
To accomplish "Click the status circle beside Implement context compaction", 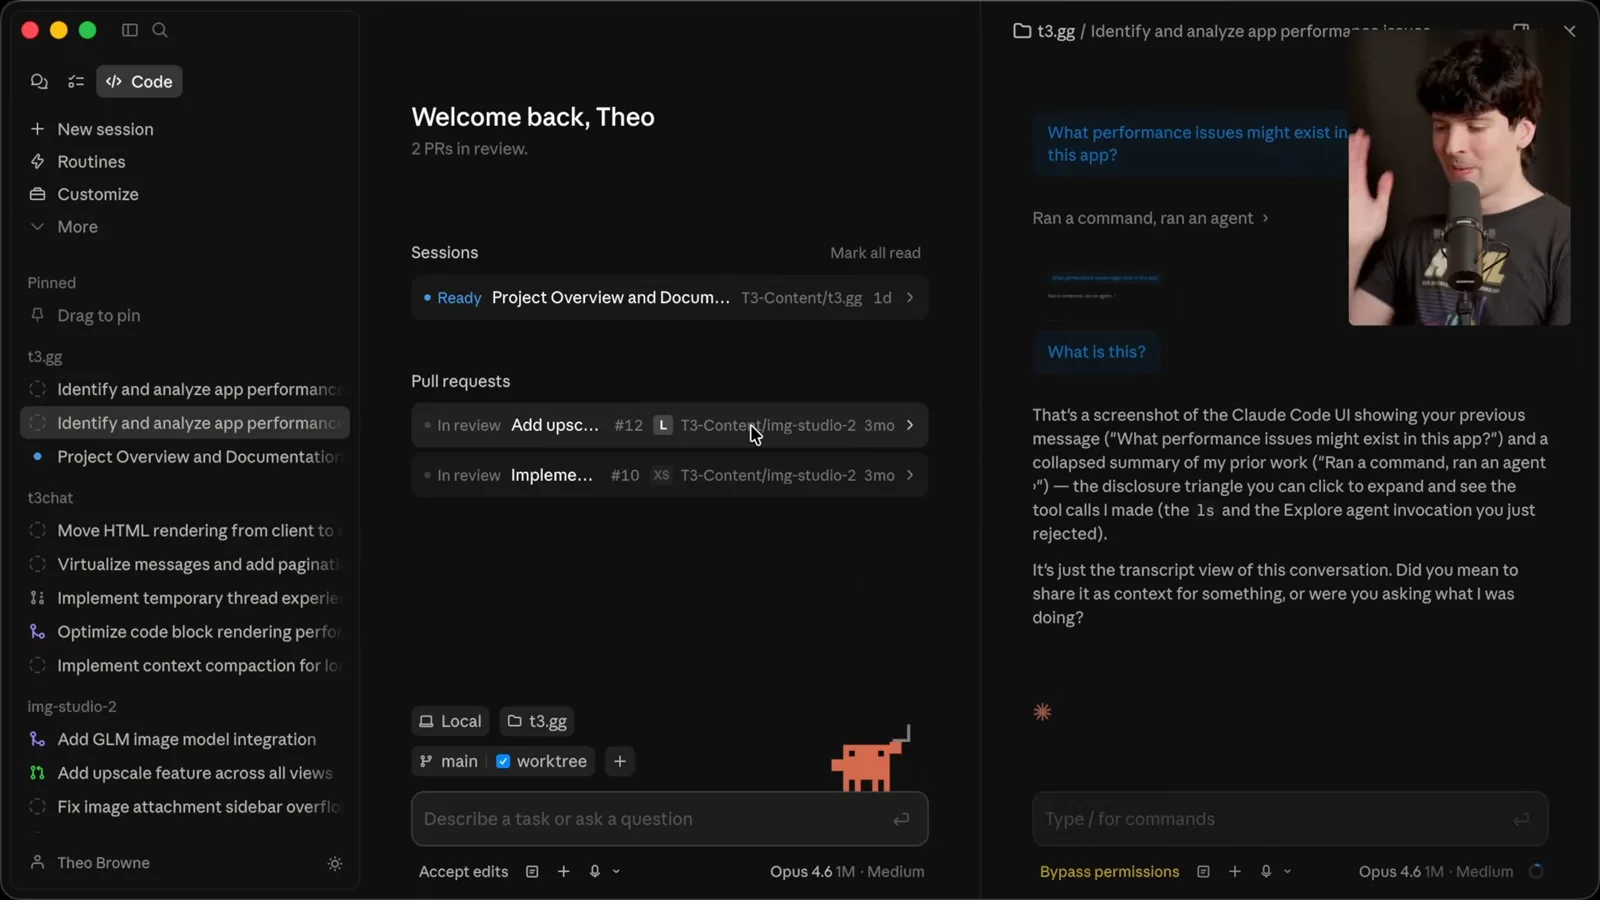I will (38, 665).
